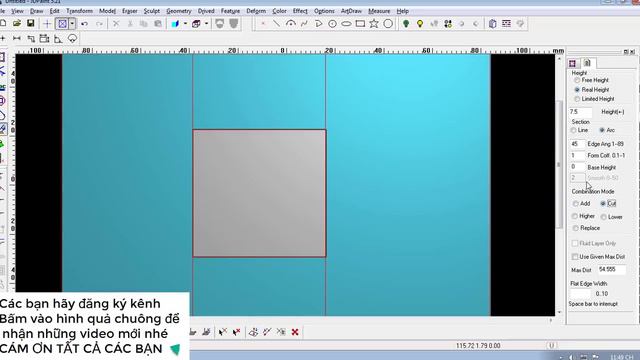The width and height of the screenshot is (640, 360).
Task: Expand dropdown arrow beside cyan view icon
Action: pyautogui.click(x=185, y=24)
